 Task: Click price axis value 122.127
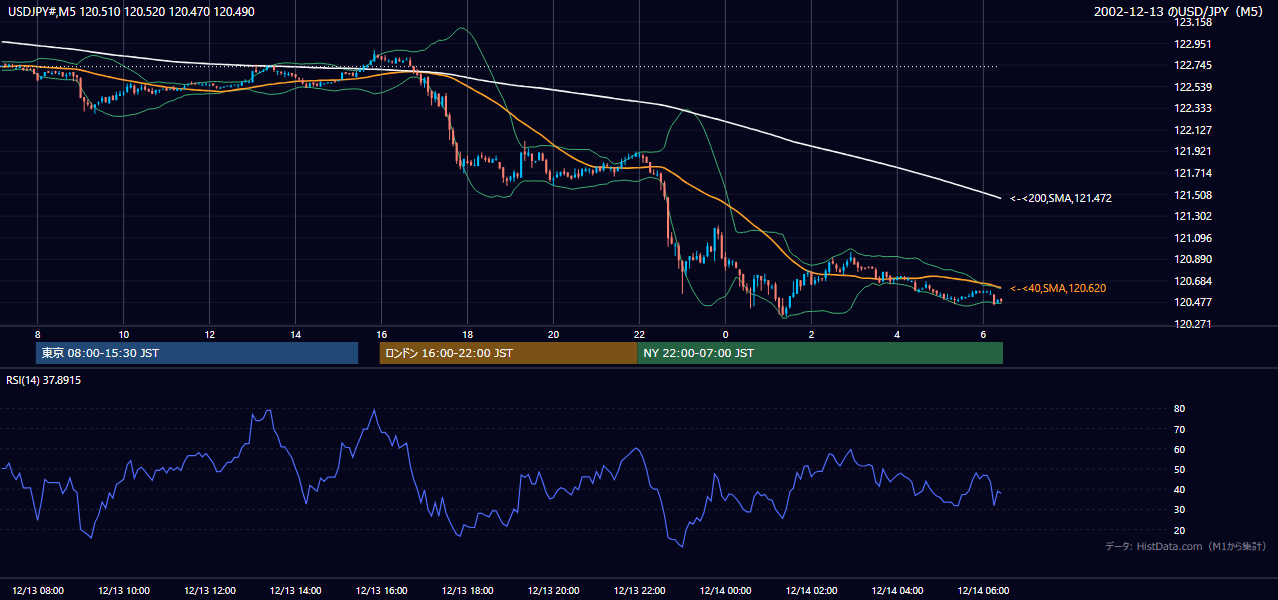coord(1193,130)
